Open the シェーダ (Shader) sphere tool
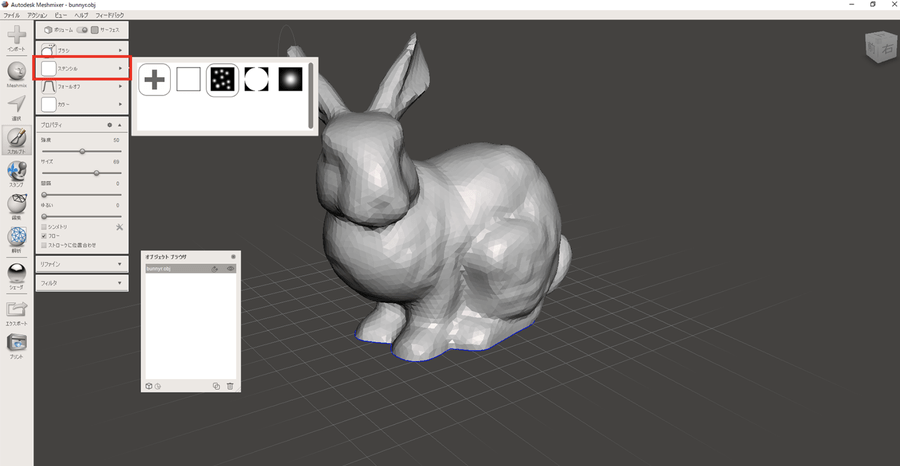900x466 pixels. [x=16, y=273]
